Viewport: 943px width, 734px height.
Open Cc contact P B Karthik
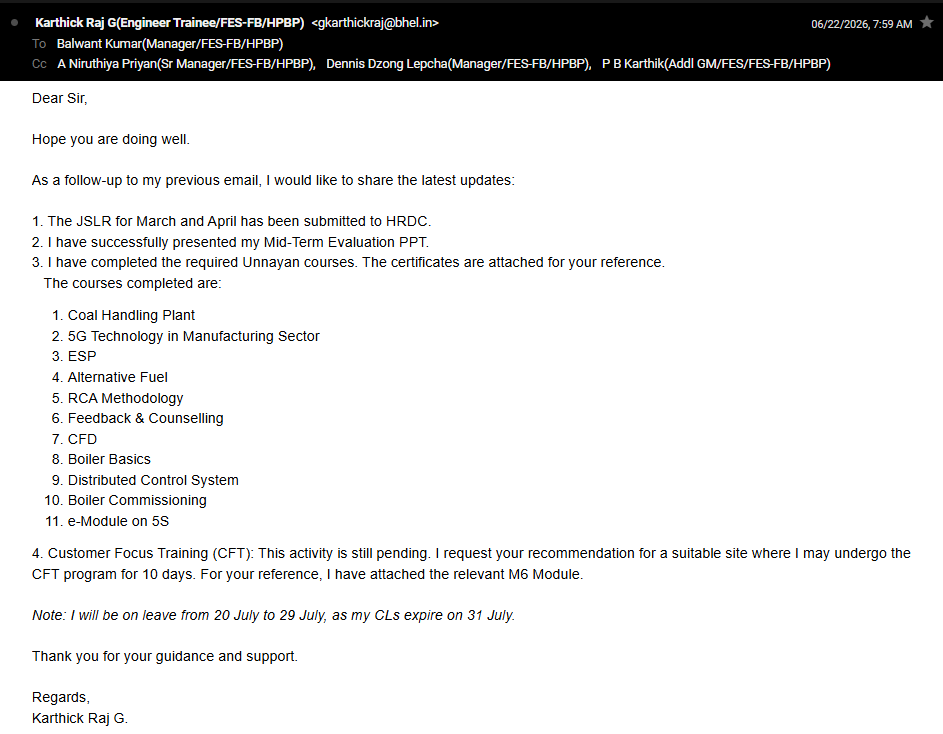pyautogui.click(x=716, y=64)
